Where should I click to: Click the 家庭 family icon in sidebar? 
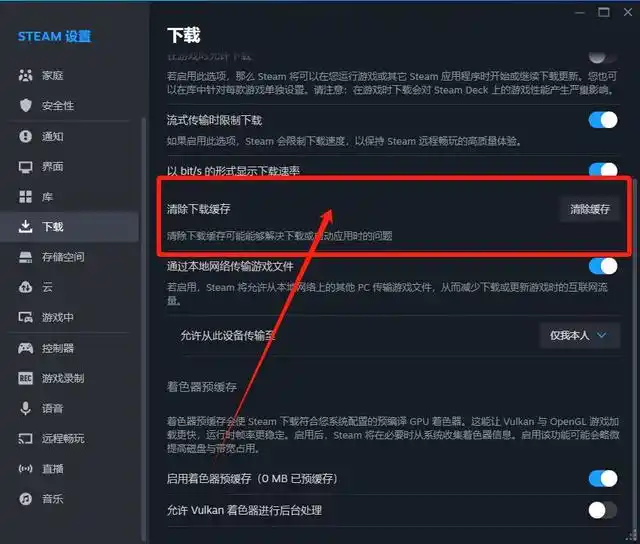tap(25, 75)
